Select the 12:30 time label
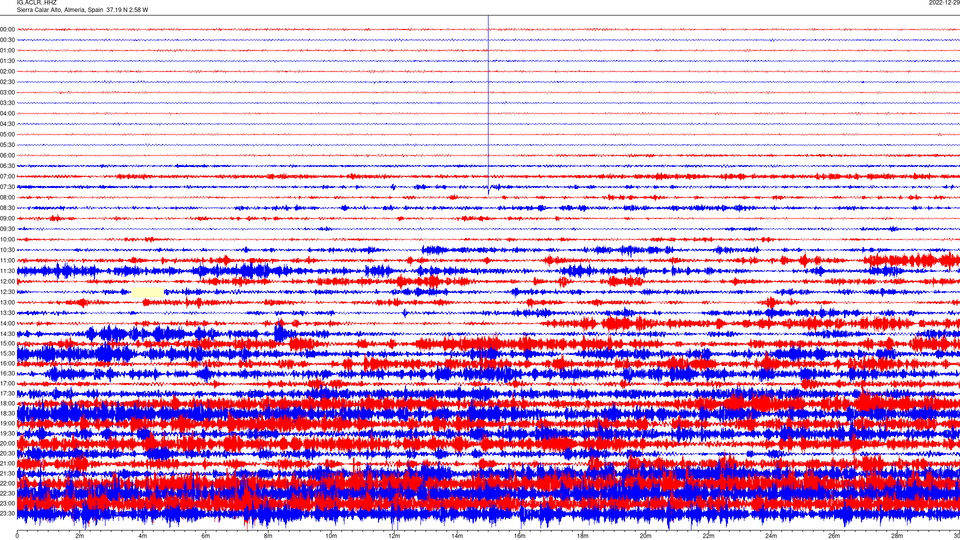Screen dimensions: 960x540 pyautogui.click(x=8, y=291)
